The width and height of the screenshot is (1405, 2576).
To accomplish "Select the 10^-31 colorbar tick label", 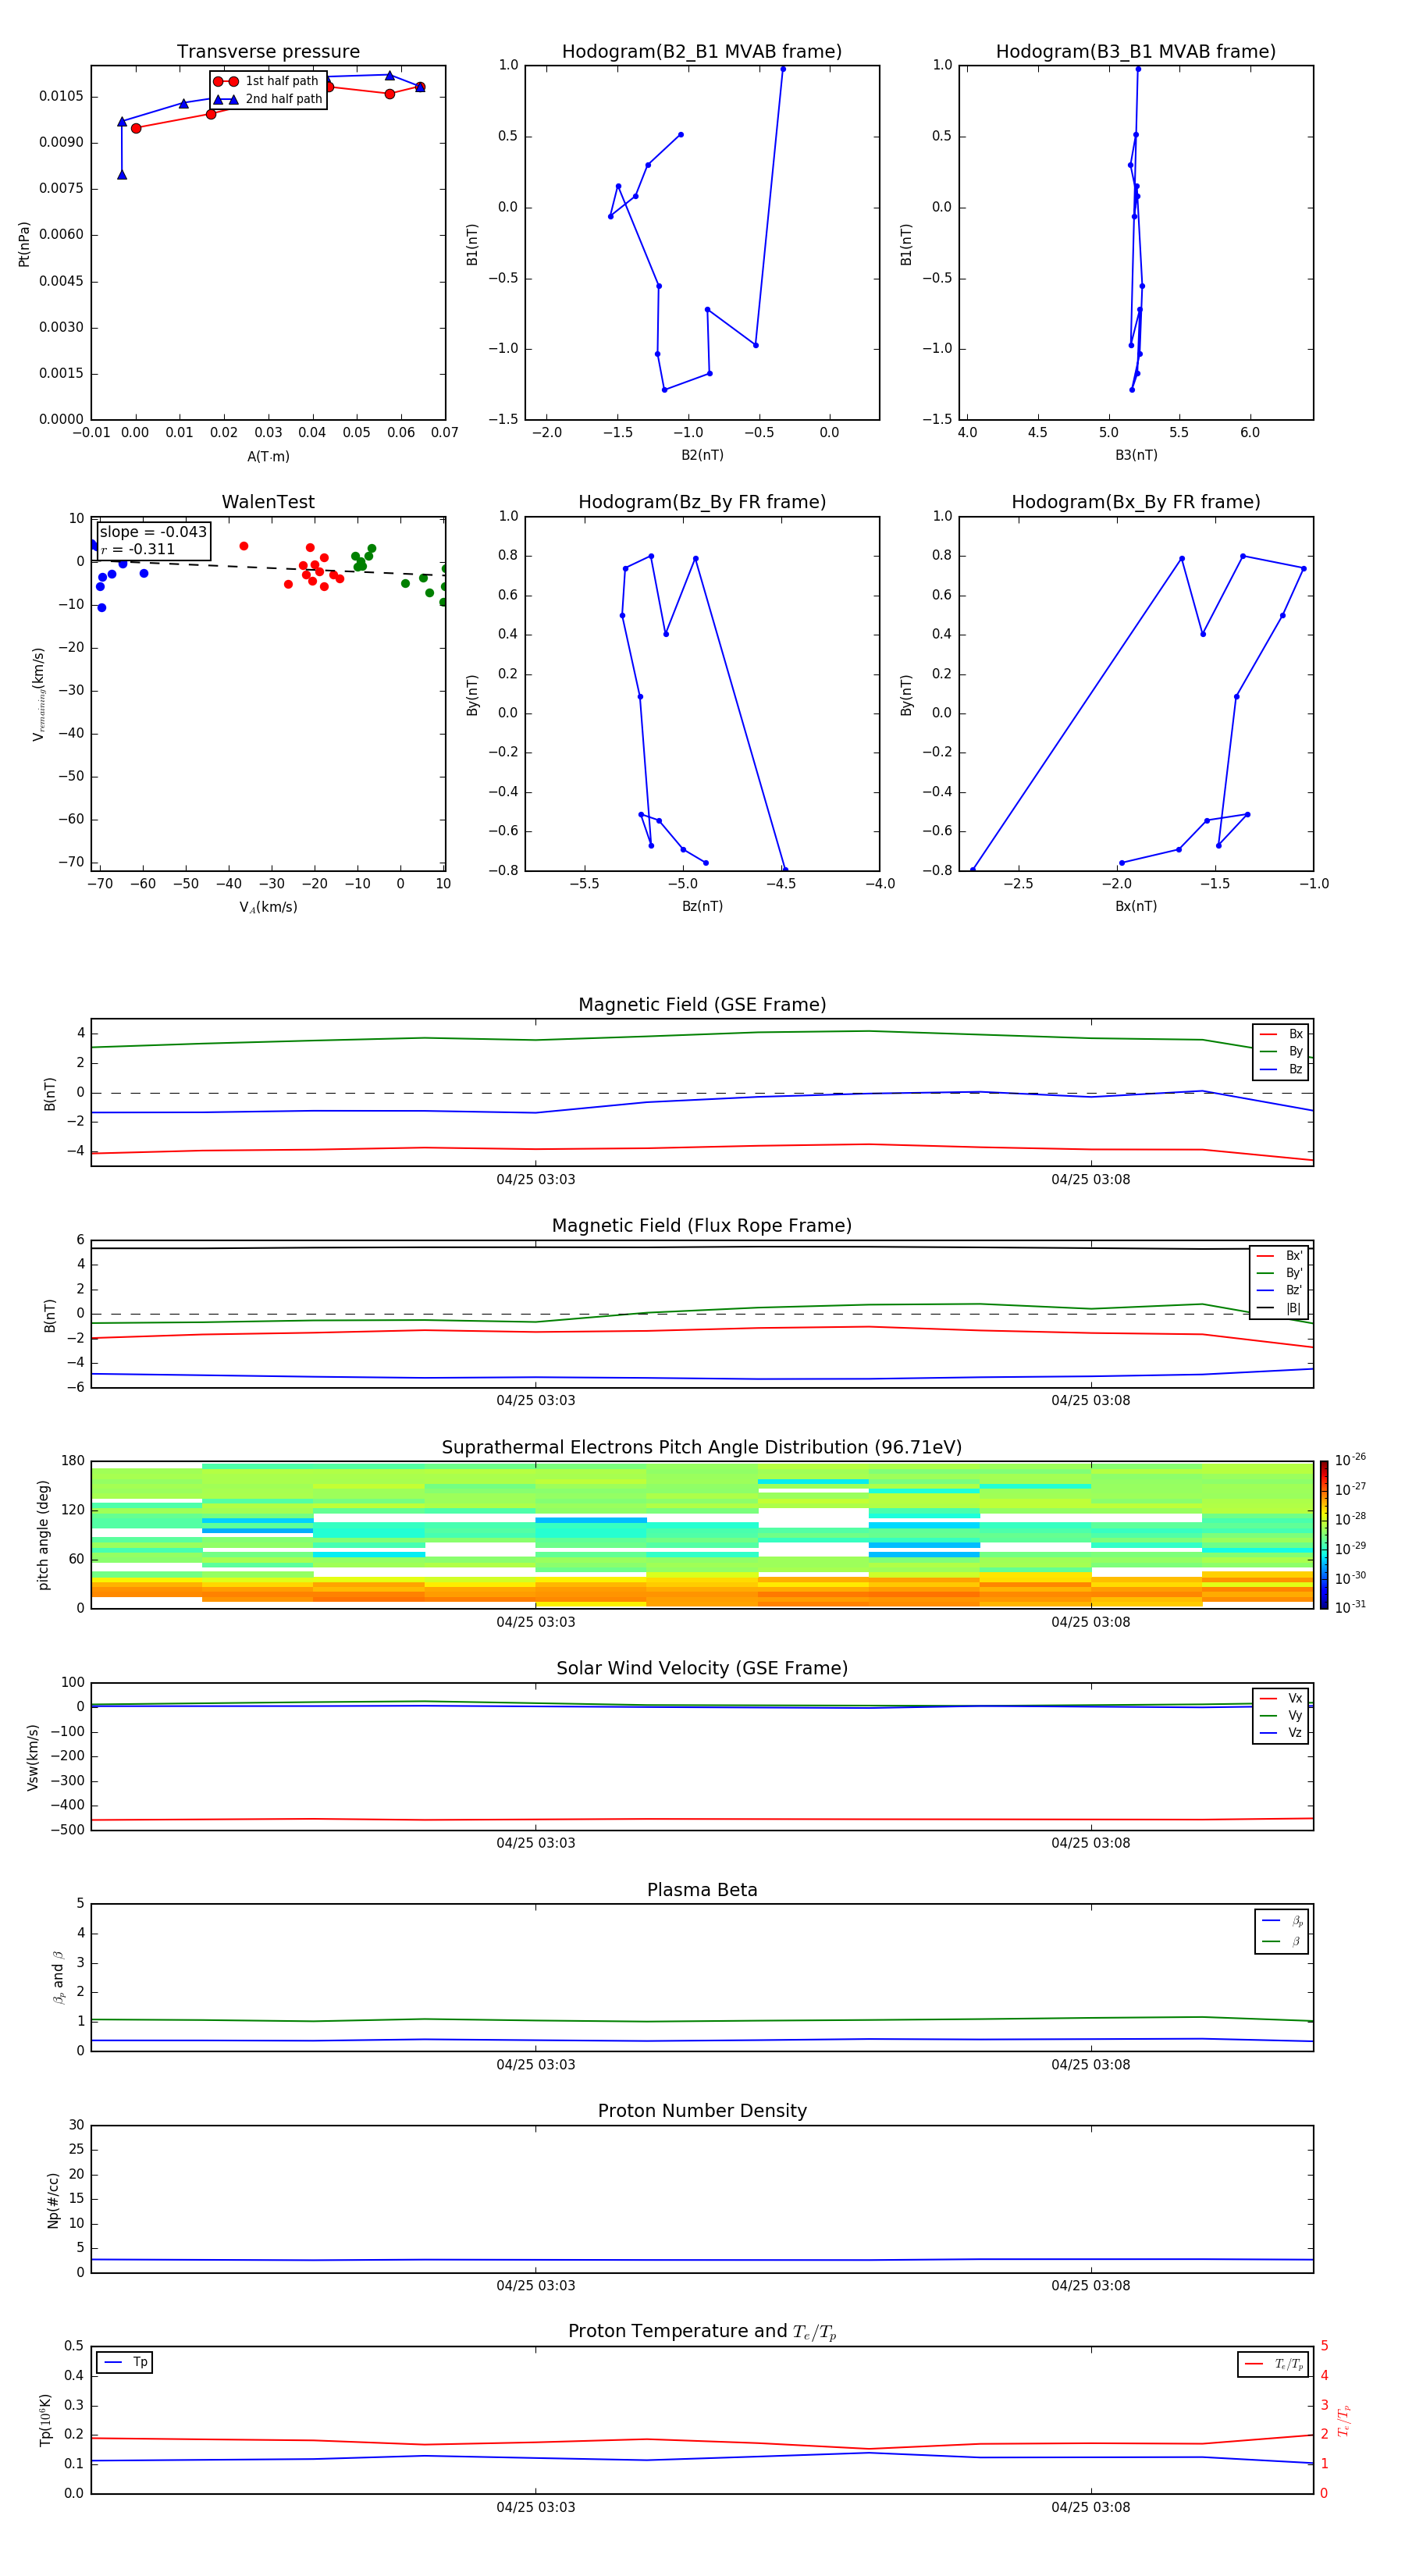I will (x=1350, y=1607).
